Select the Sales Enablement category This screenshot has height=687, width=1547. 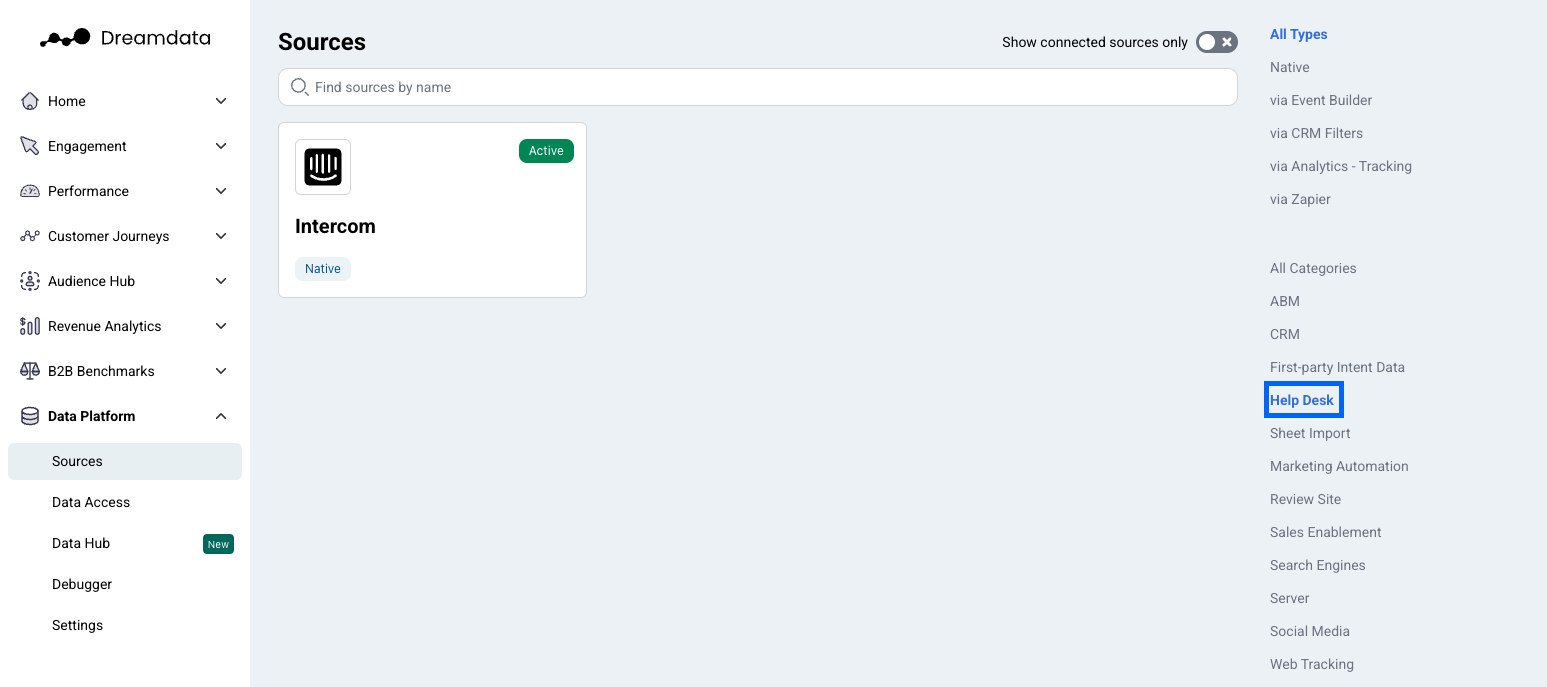coord(1326,532)
